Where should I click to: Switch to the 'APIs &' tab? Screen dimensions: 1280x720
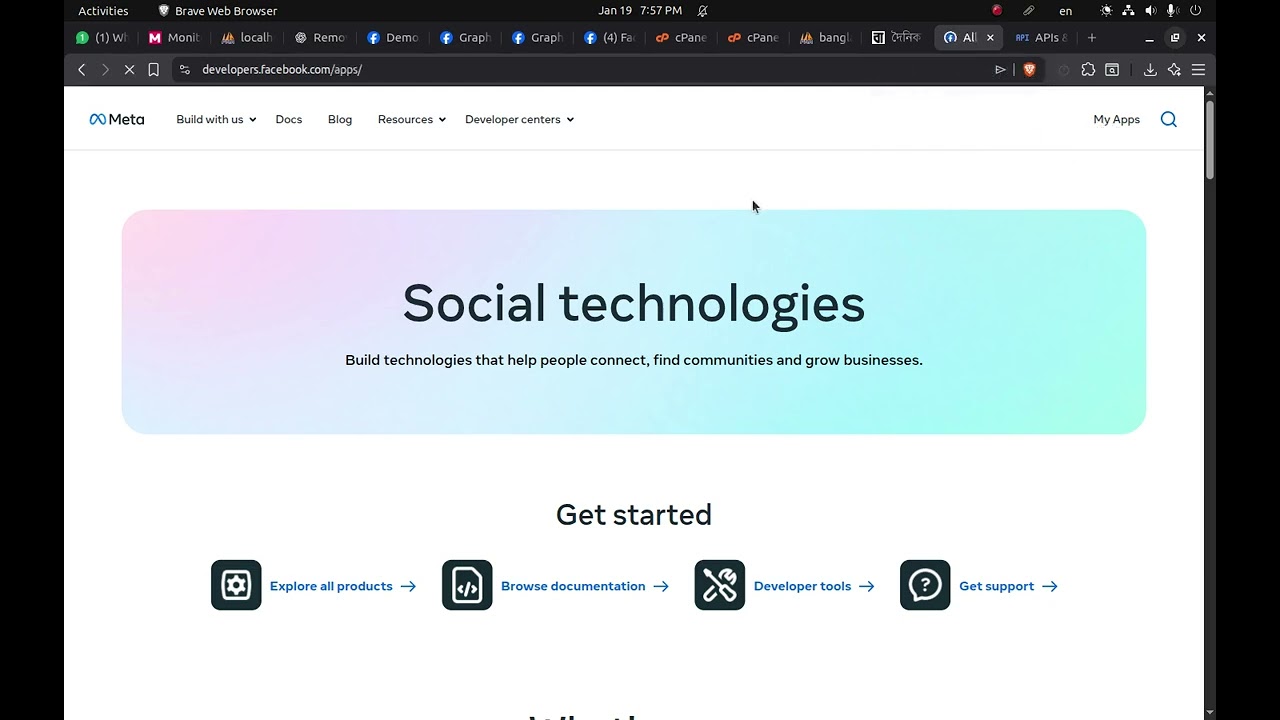[x=1042, y=38]
